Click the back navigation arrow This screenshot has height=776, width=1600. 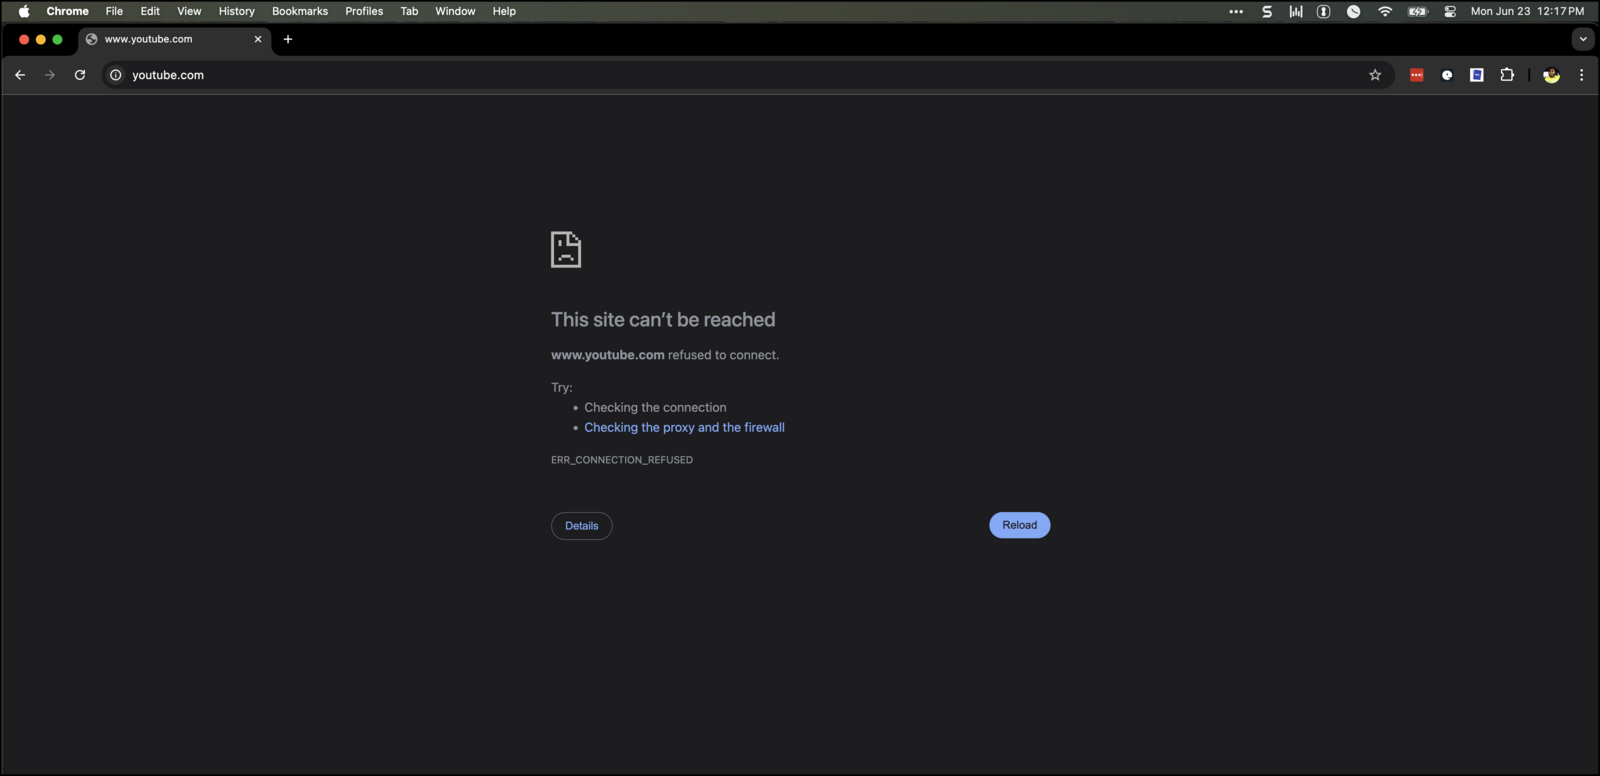[x=20, y=75]
